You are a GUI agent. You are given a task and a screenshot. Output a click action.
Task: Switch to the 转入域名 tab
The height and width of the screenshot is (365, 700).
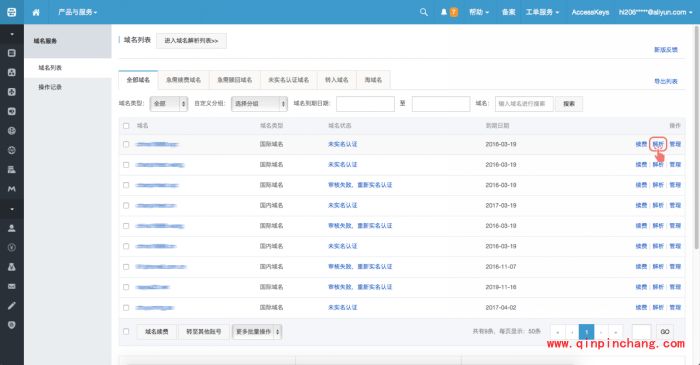click(337, 80)
